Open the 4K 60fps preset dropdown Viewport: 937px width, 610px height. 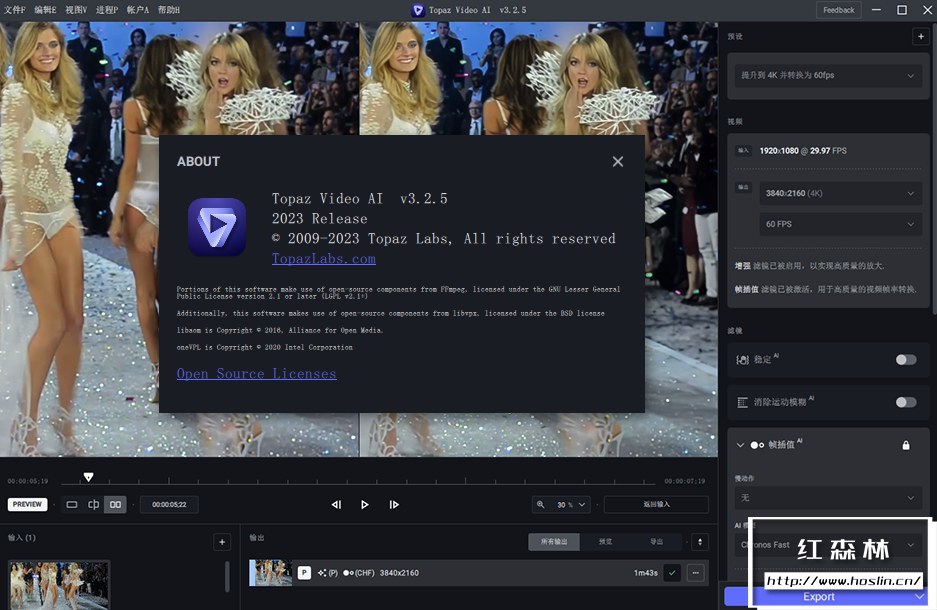(828, 75)
